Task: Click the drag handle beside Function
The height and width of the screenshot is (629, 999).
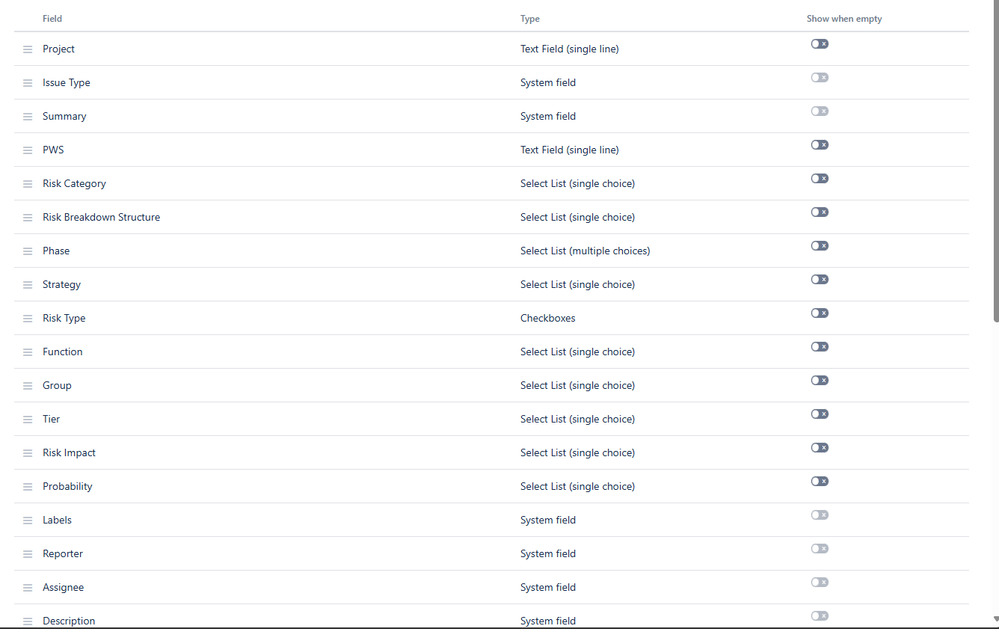Action: click(x=27, y=351)
